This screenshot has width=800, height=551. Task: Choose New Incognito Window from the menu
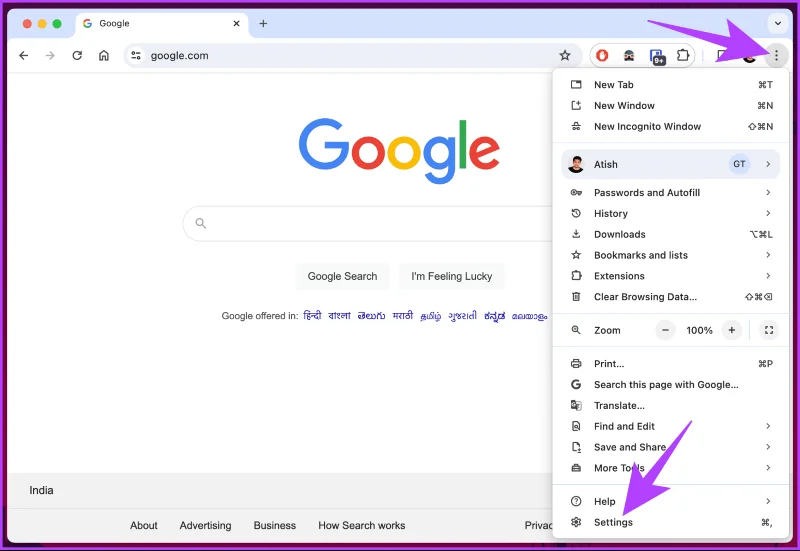671,127
